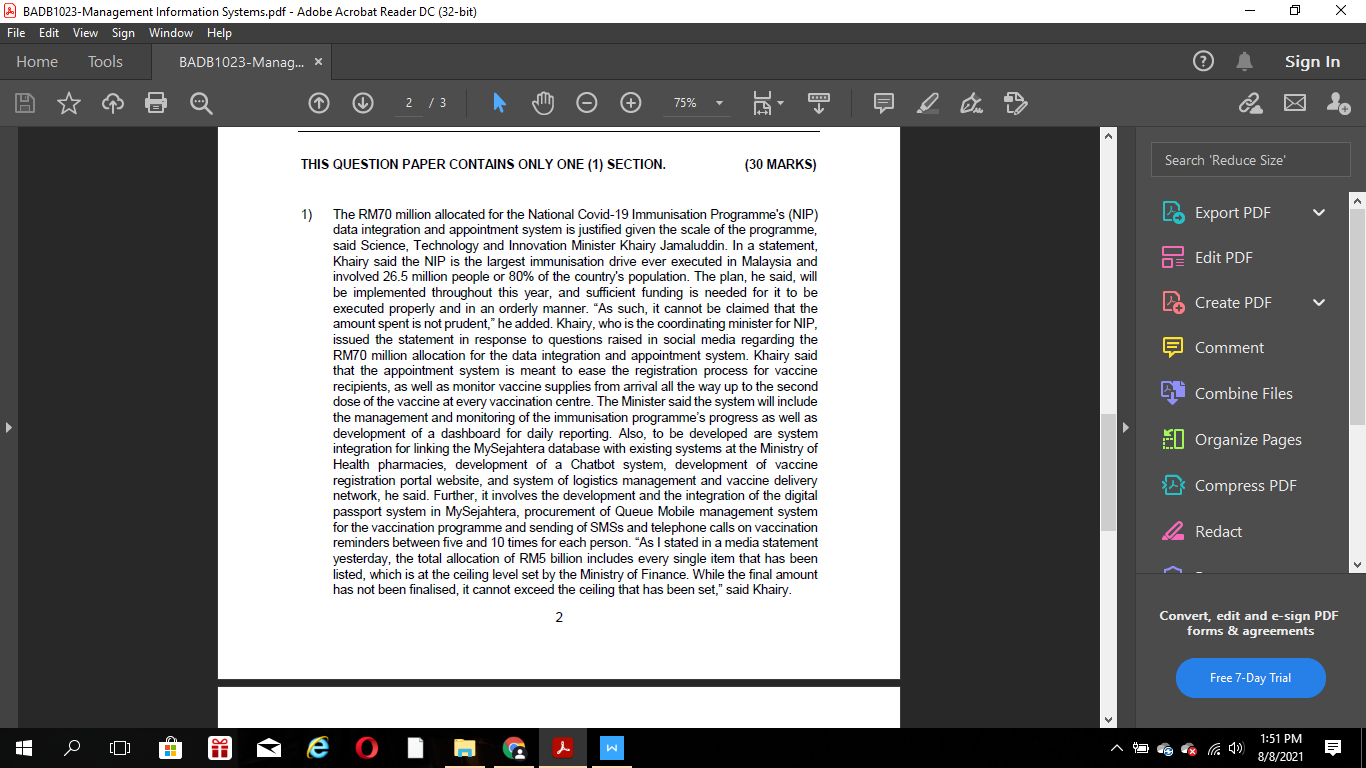The width and height of the screenshot is (1366, 768).
Task: Open the View menu
Action: (85, 33)
